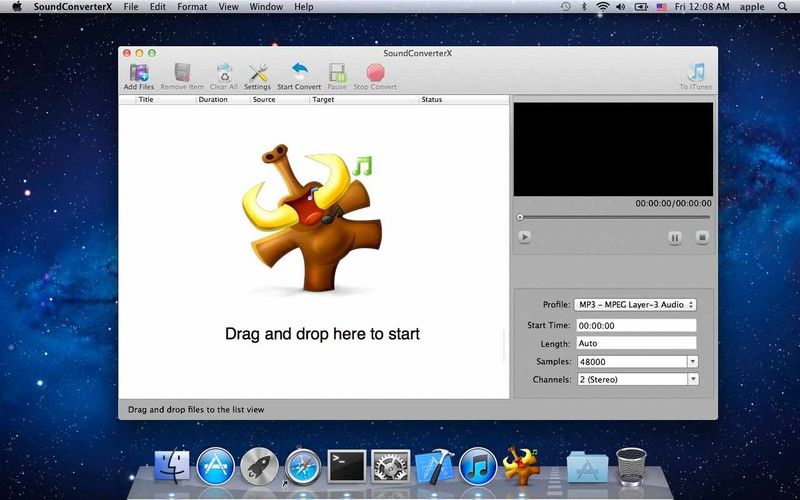The image size is (800, 500).
Task: Click the preview seek slider knob
Action: tap(520, 217)
